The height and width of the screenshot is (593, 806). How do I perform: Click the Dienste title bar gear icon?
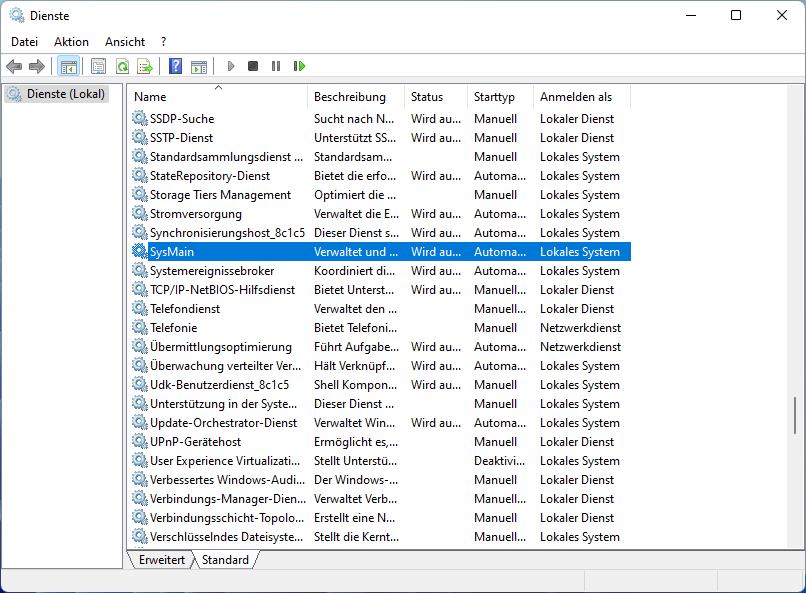17,15
